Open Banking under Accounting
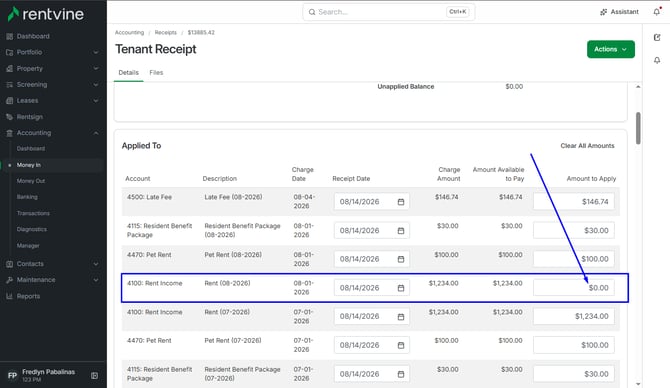Viewport: 670px width, 388px height. [27, 197]
